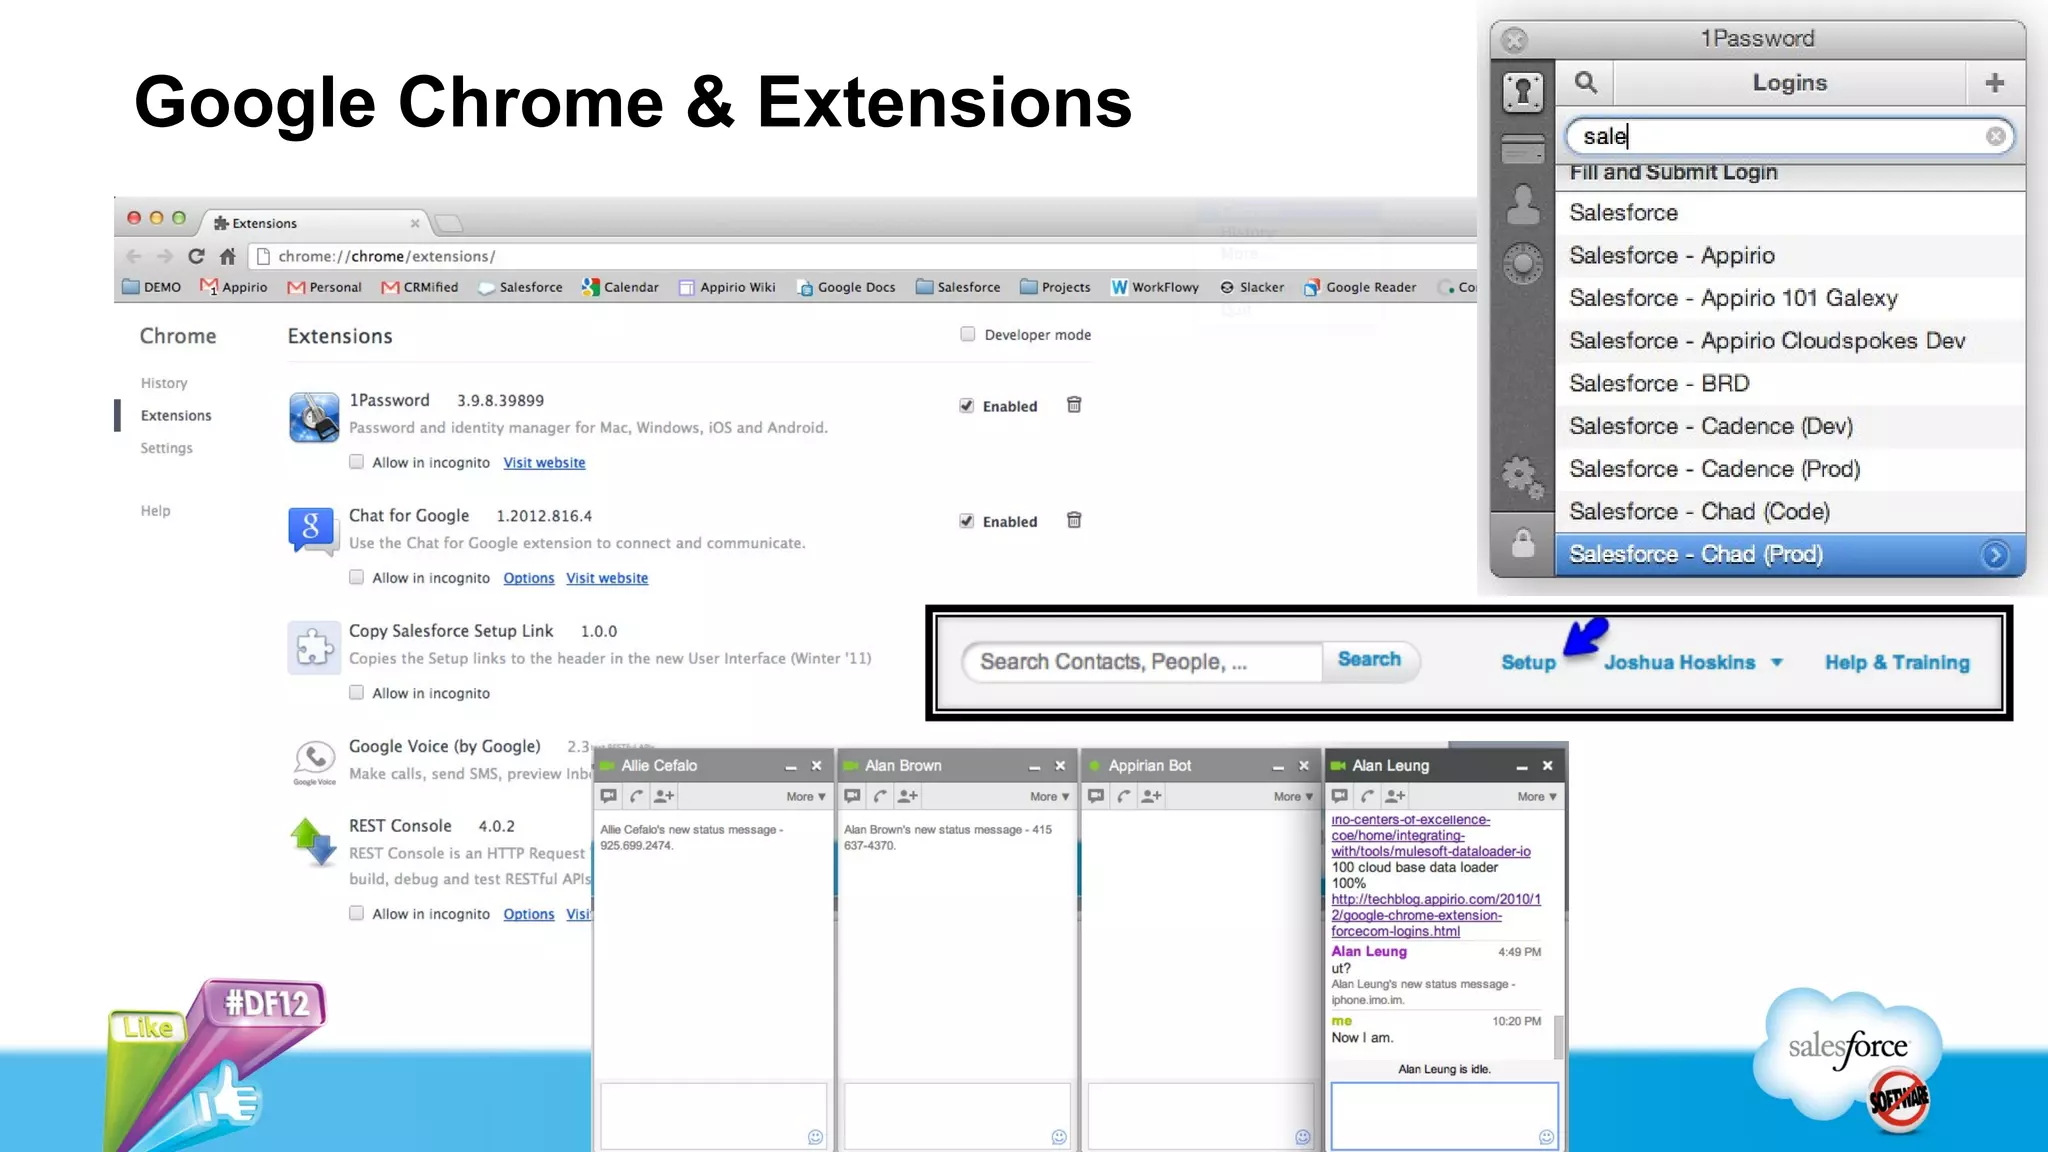Reload the Chrome extensions page
The width and height of the screenshot is (2048, 1152).
click(196, 256)
